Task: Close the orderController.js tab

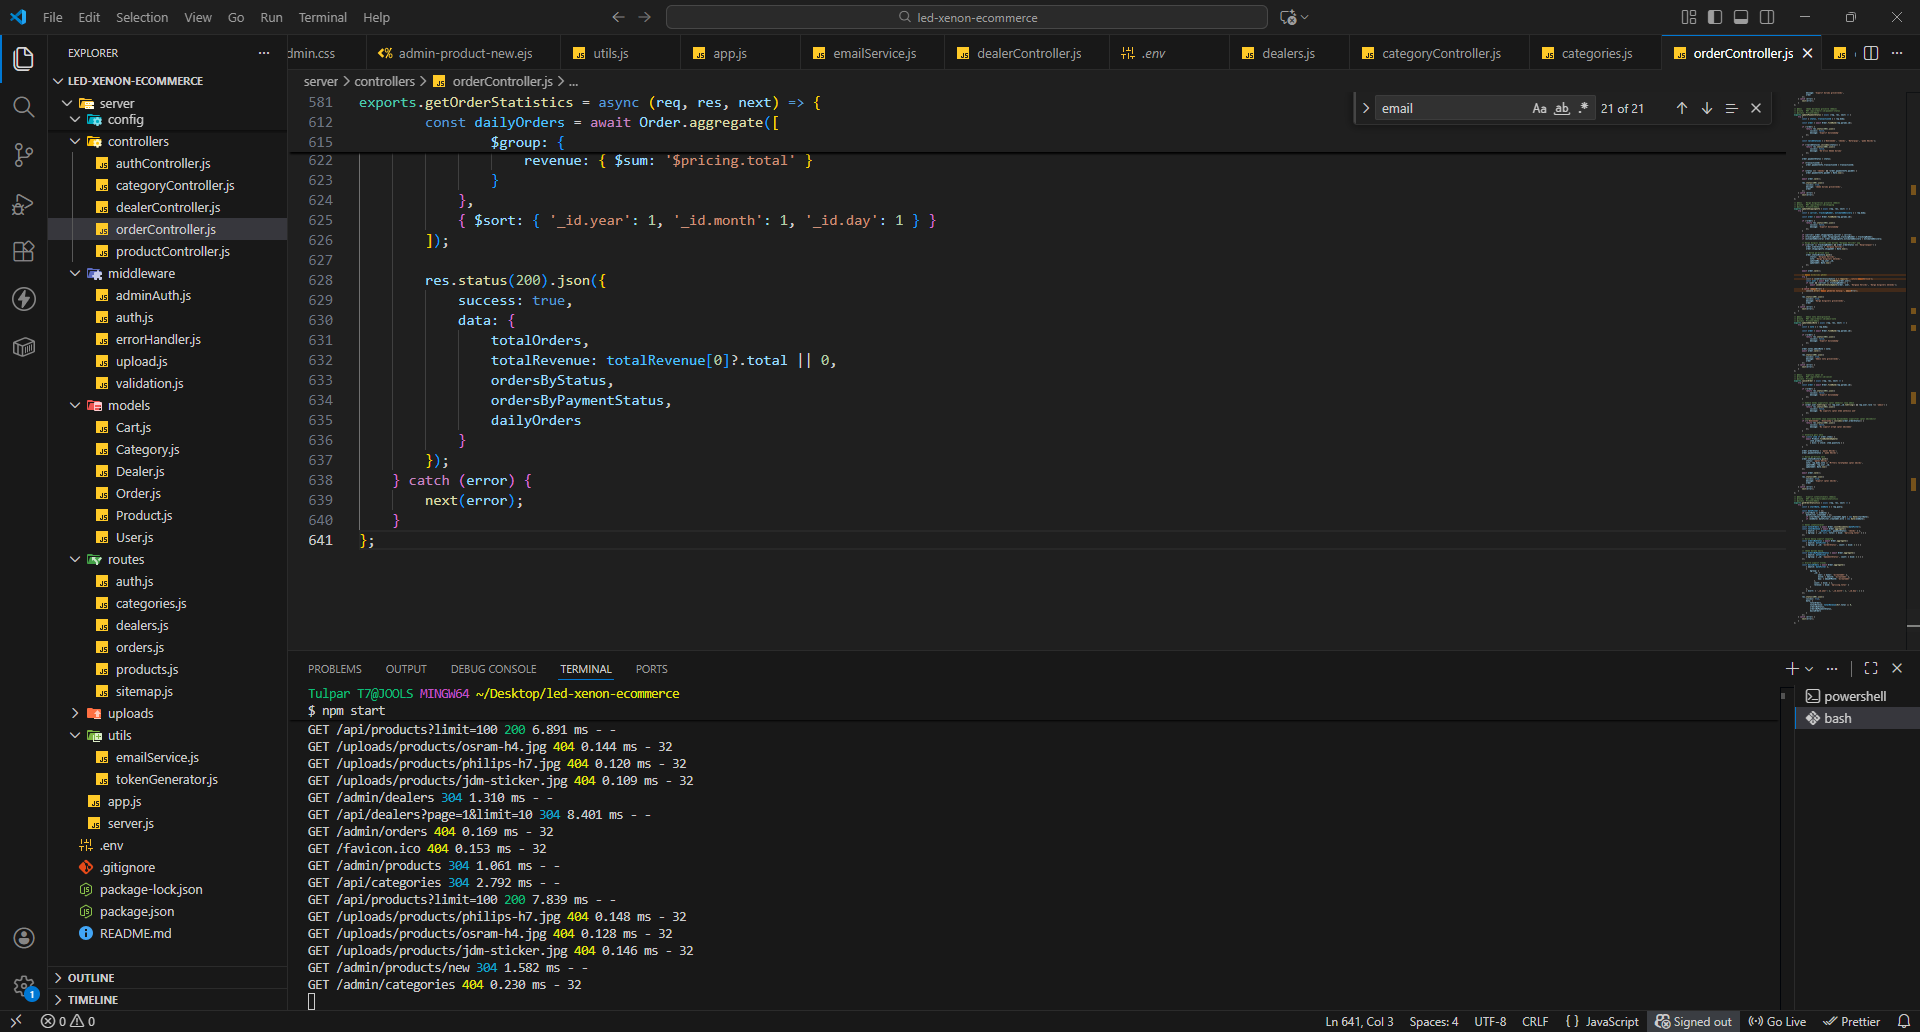Action: (1807, 53)
